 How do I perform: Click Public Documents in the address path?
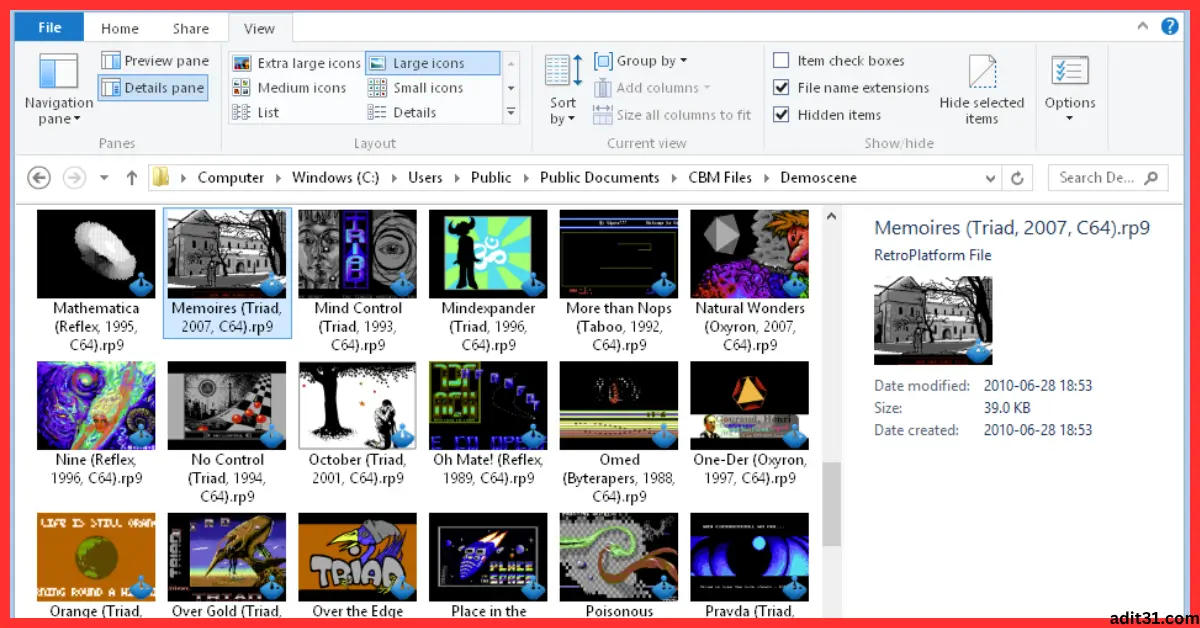coord(600,178)
